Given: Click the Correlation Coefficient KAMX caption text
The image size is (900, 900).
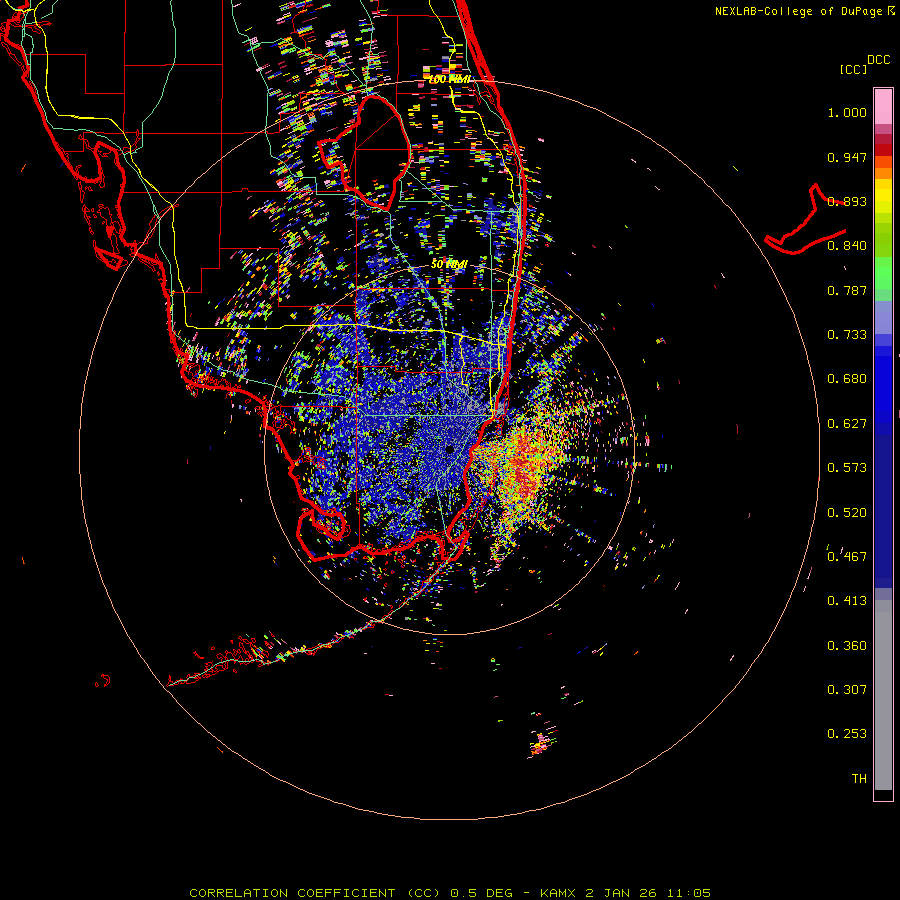Looking at the screenshot, I should coord(450,893).
